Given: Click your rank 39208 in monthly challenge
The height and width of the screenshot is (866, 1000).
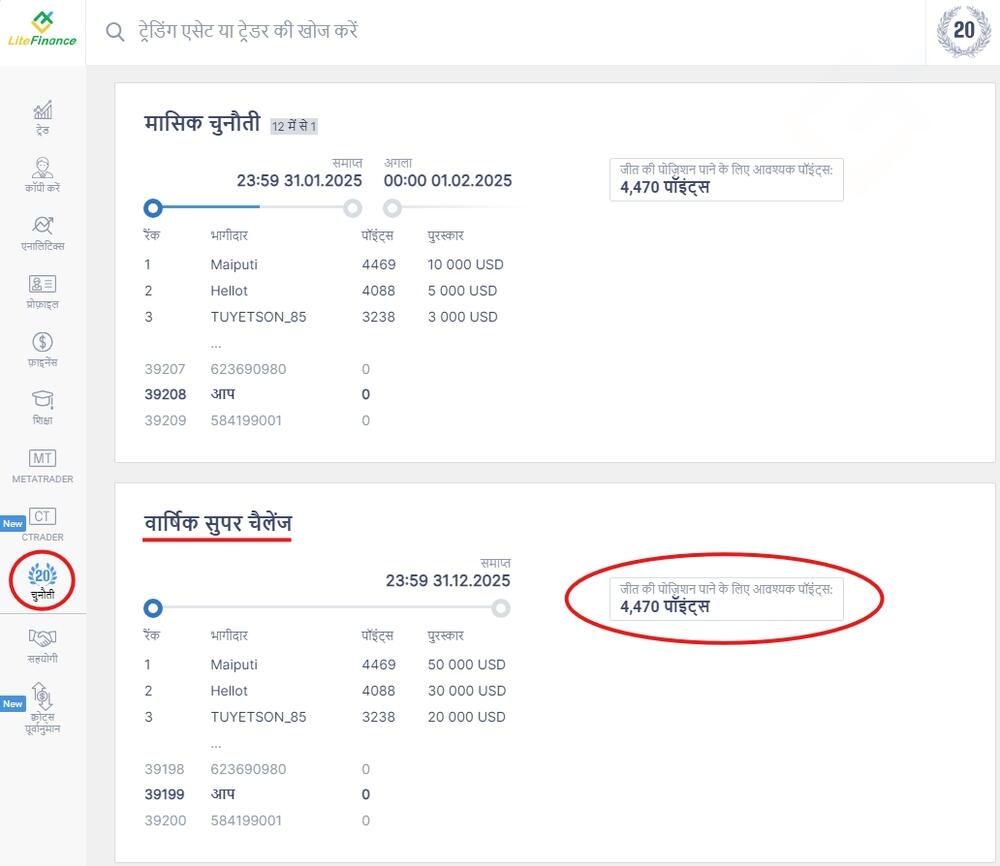Looking at the screenshot, I should click(165, 395).
